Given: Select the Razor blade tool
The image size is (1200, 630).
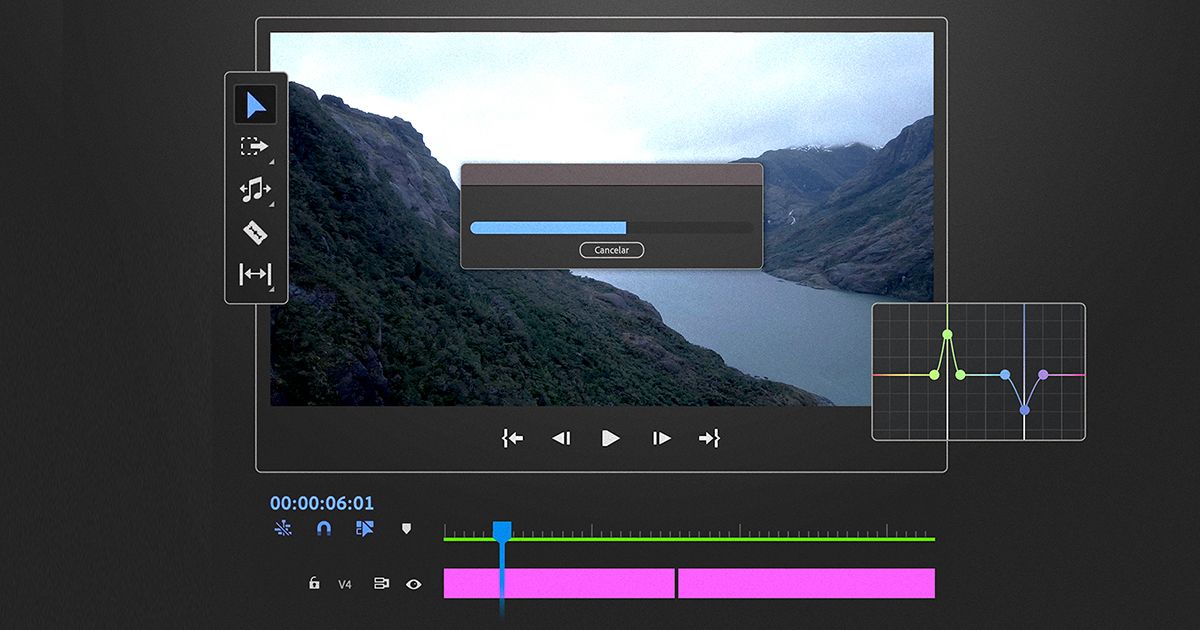Looking at the screenshot, I should 255,232.
